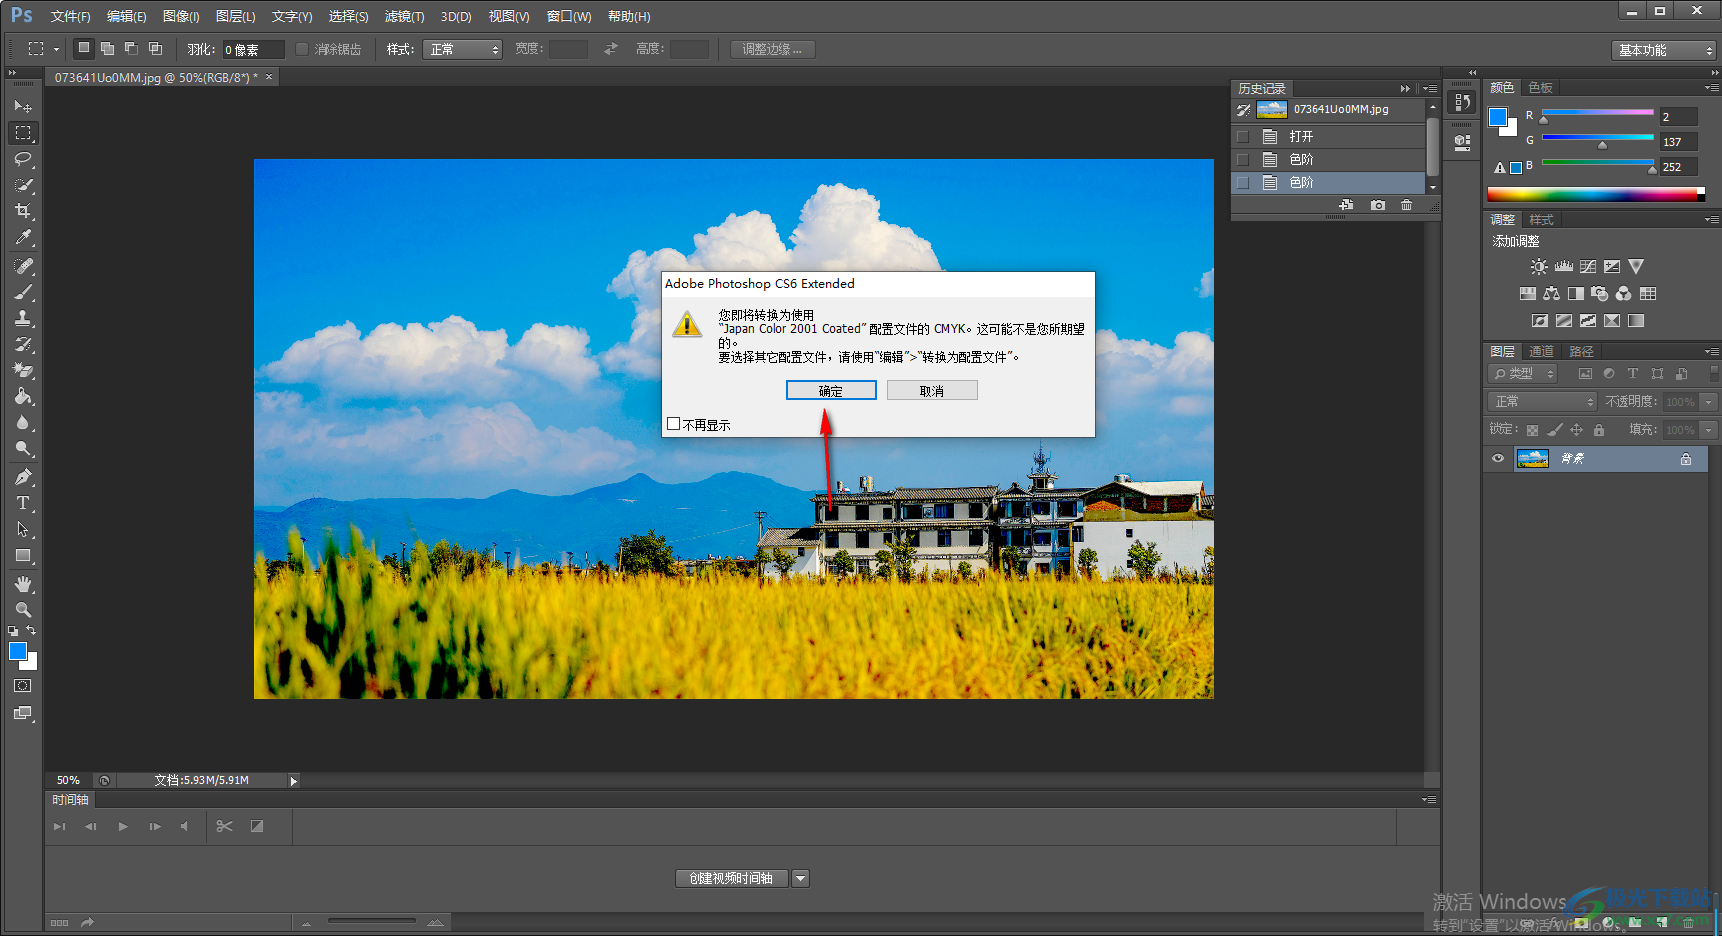Select the Path Selection tool

(x=23, y=529)
